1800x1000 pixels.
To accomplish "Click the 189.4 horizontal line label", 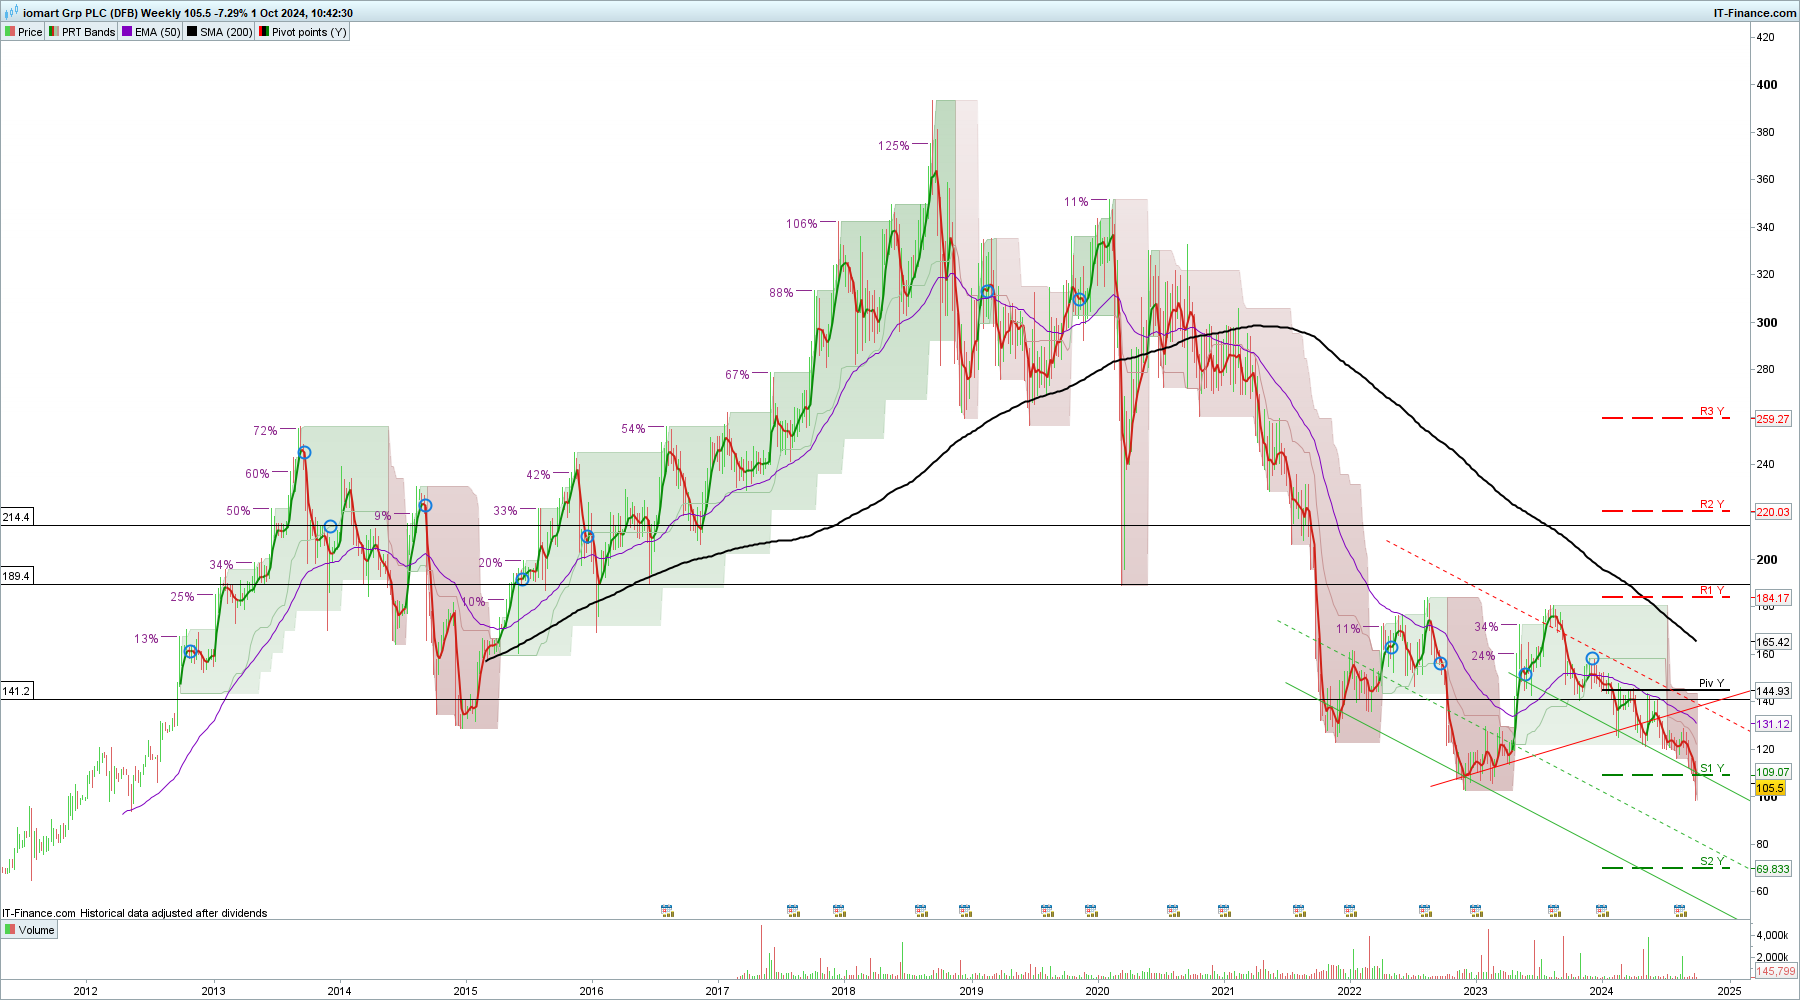I will coord(16,576).
